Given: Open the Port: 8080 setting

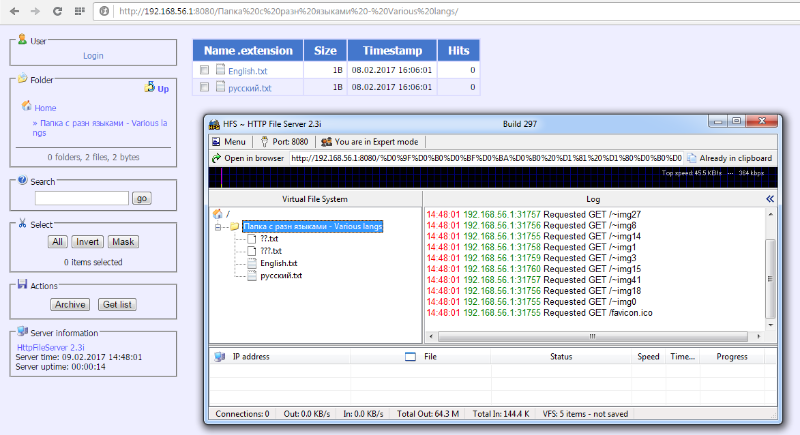Looking at the screenshot, I should click(x=284, y=142).
